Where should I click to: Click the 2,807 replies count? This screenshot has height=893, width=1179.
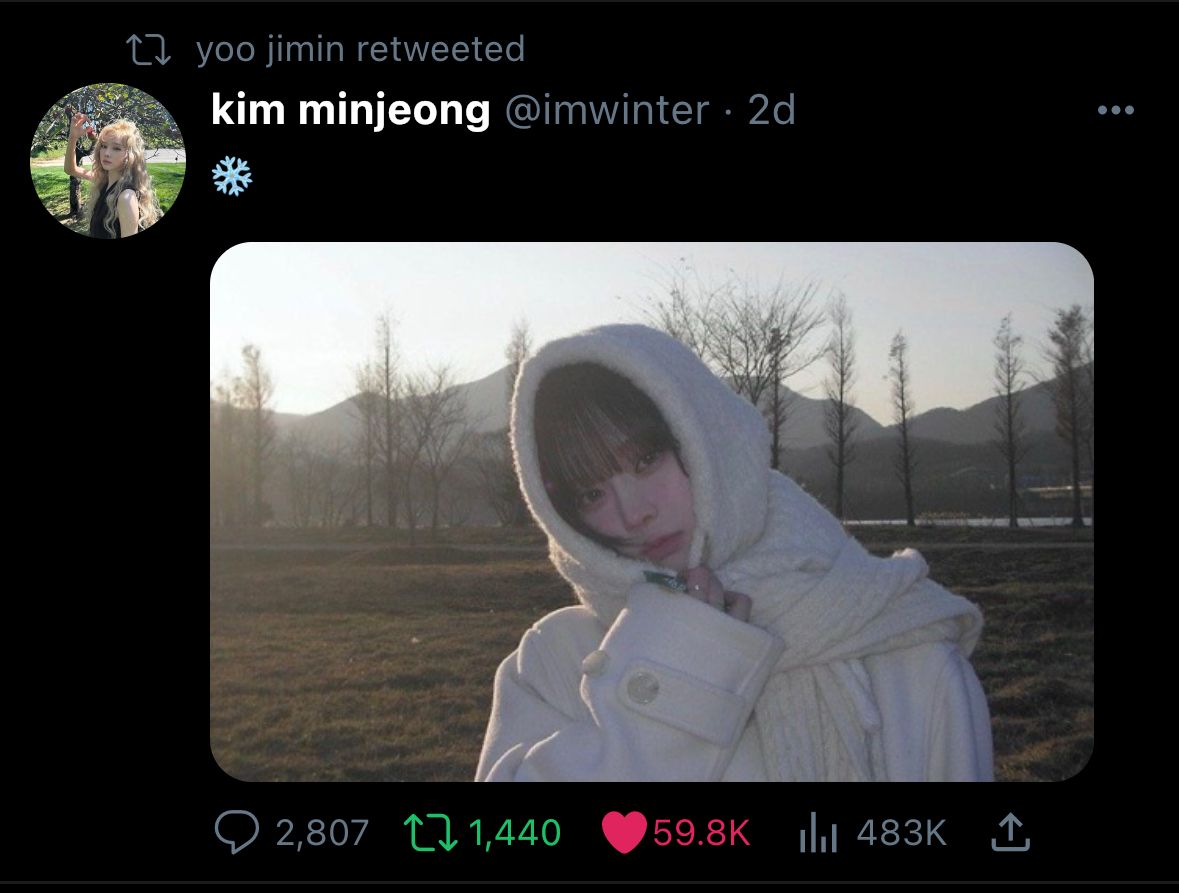tap(322, 832)
